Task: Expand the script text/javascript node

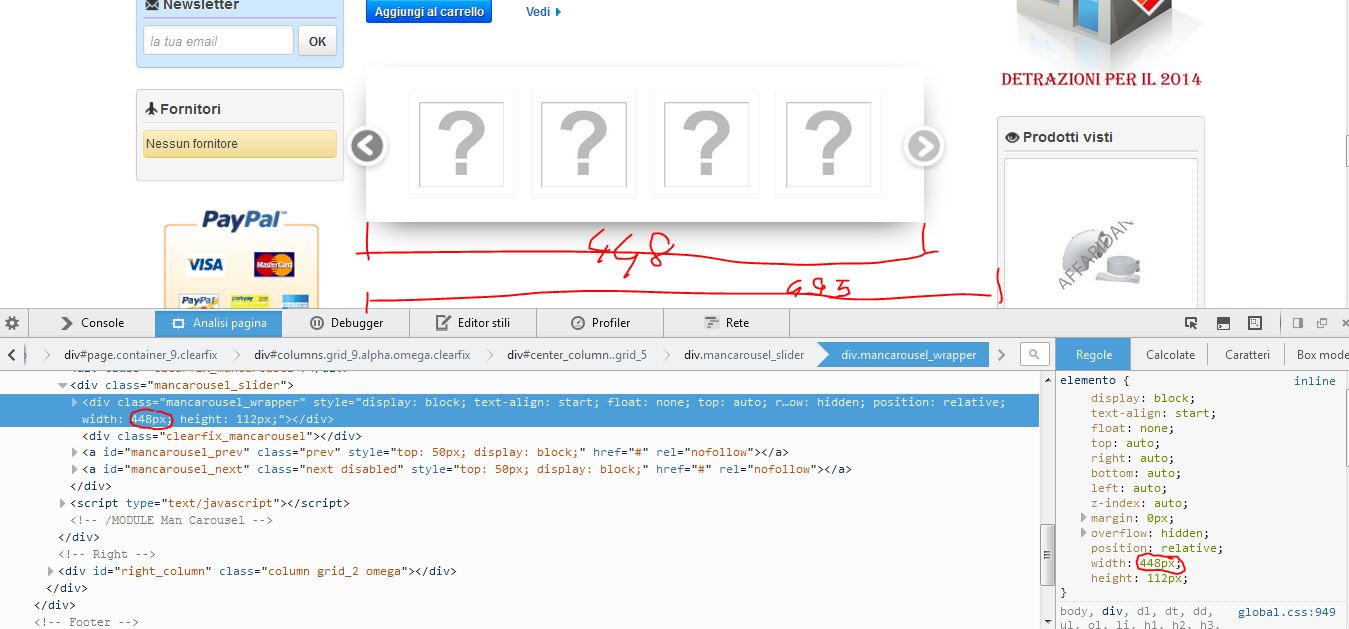Action: 62,503
